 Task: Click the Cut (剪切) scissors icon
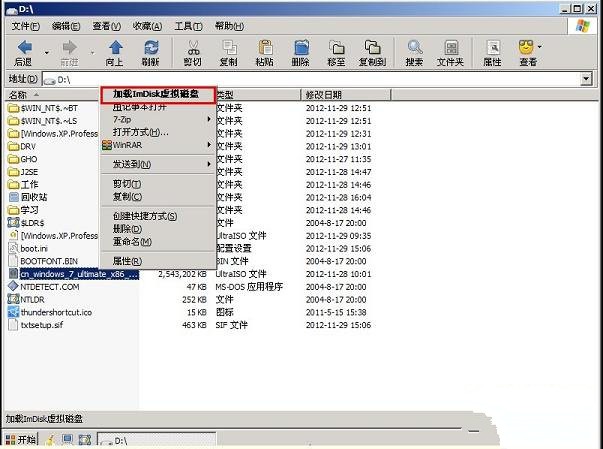tap(191, 48)
